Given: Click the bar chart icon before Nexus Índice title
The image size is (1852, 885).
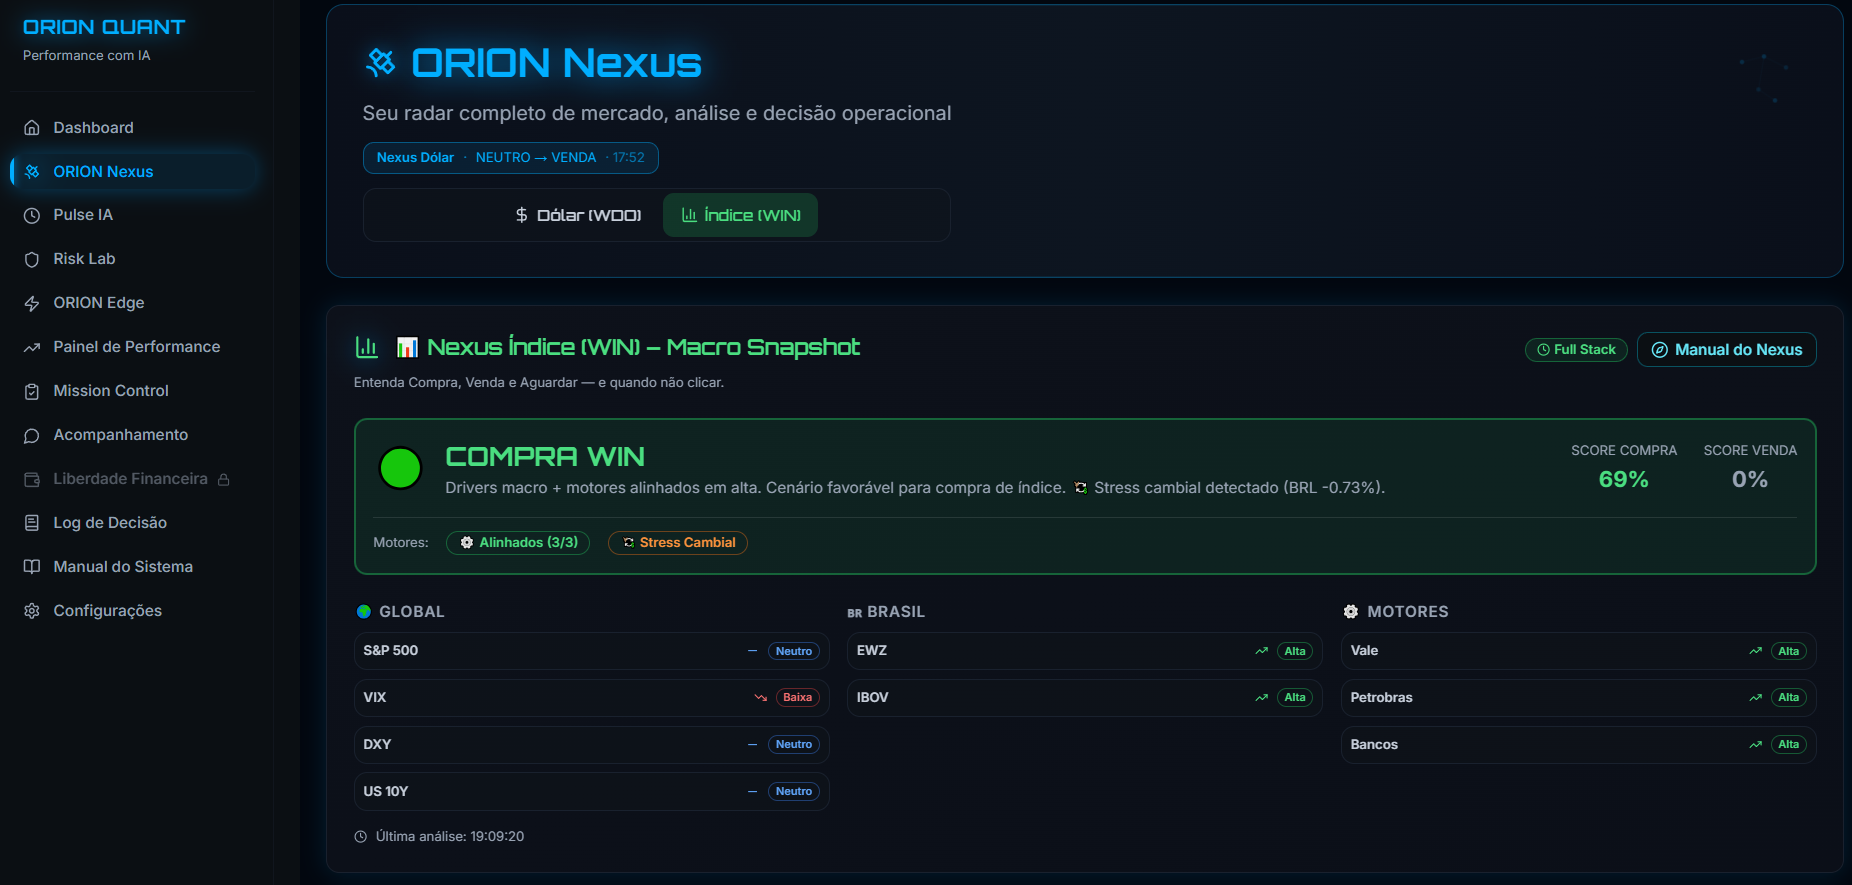Looking at the screenshot, I should point(366,347).
